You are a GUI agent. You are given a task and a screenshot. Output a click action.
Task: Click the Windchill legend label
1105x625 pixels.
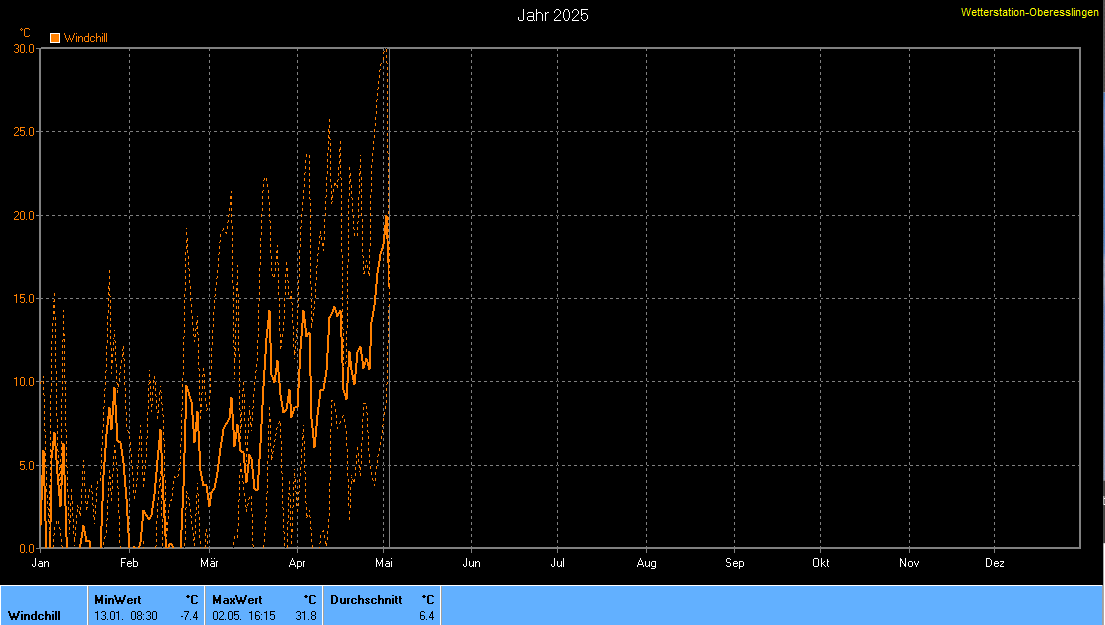(85, 38)
